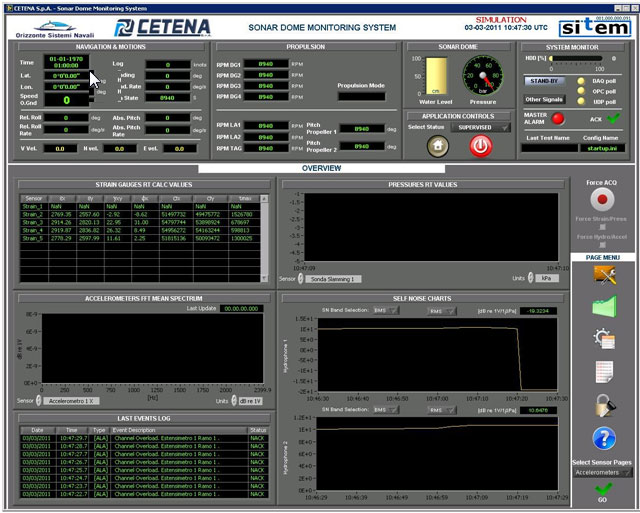Select the Strain_3 row in table

140,222
